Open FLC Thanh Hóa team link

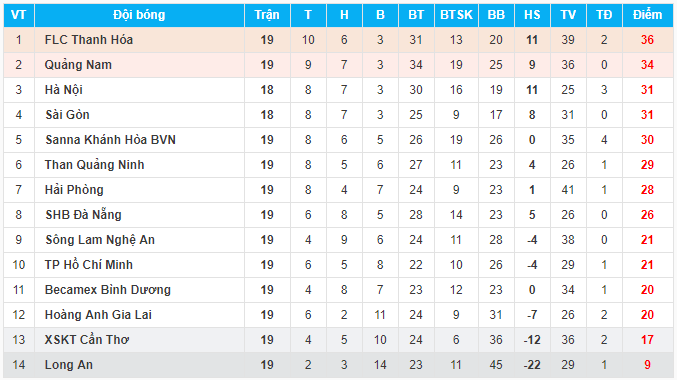click(x=89, y=40)
